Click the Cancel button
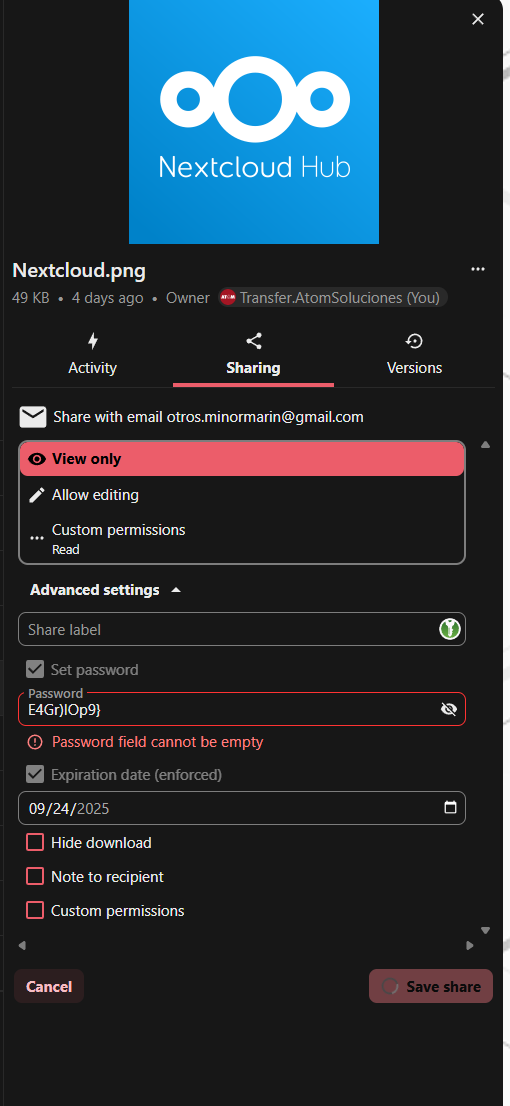 coord(49,986)
